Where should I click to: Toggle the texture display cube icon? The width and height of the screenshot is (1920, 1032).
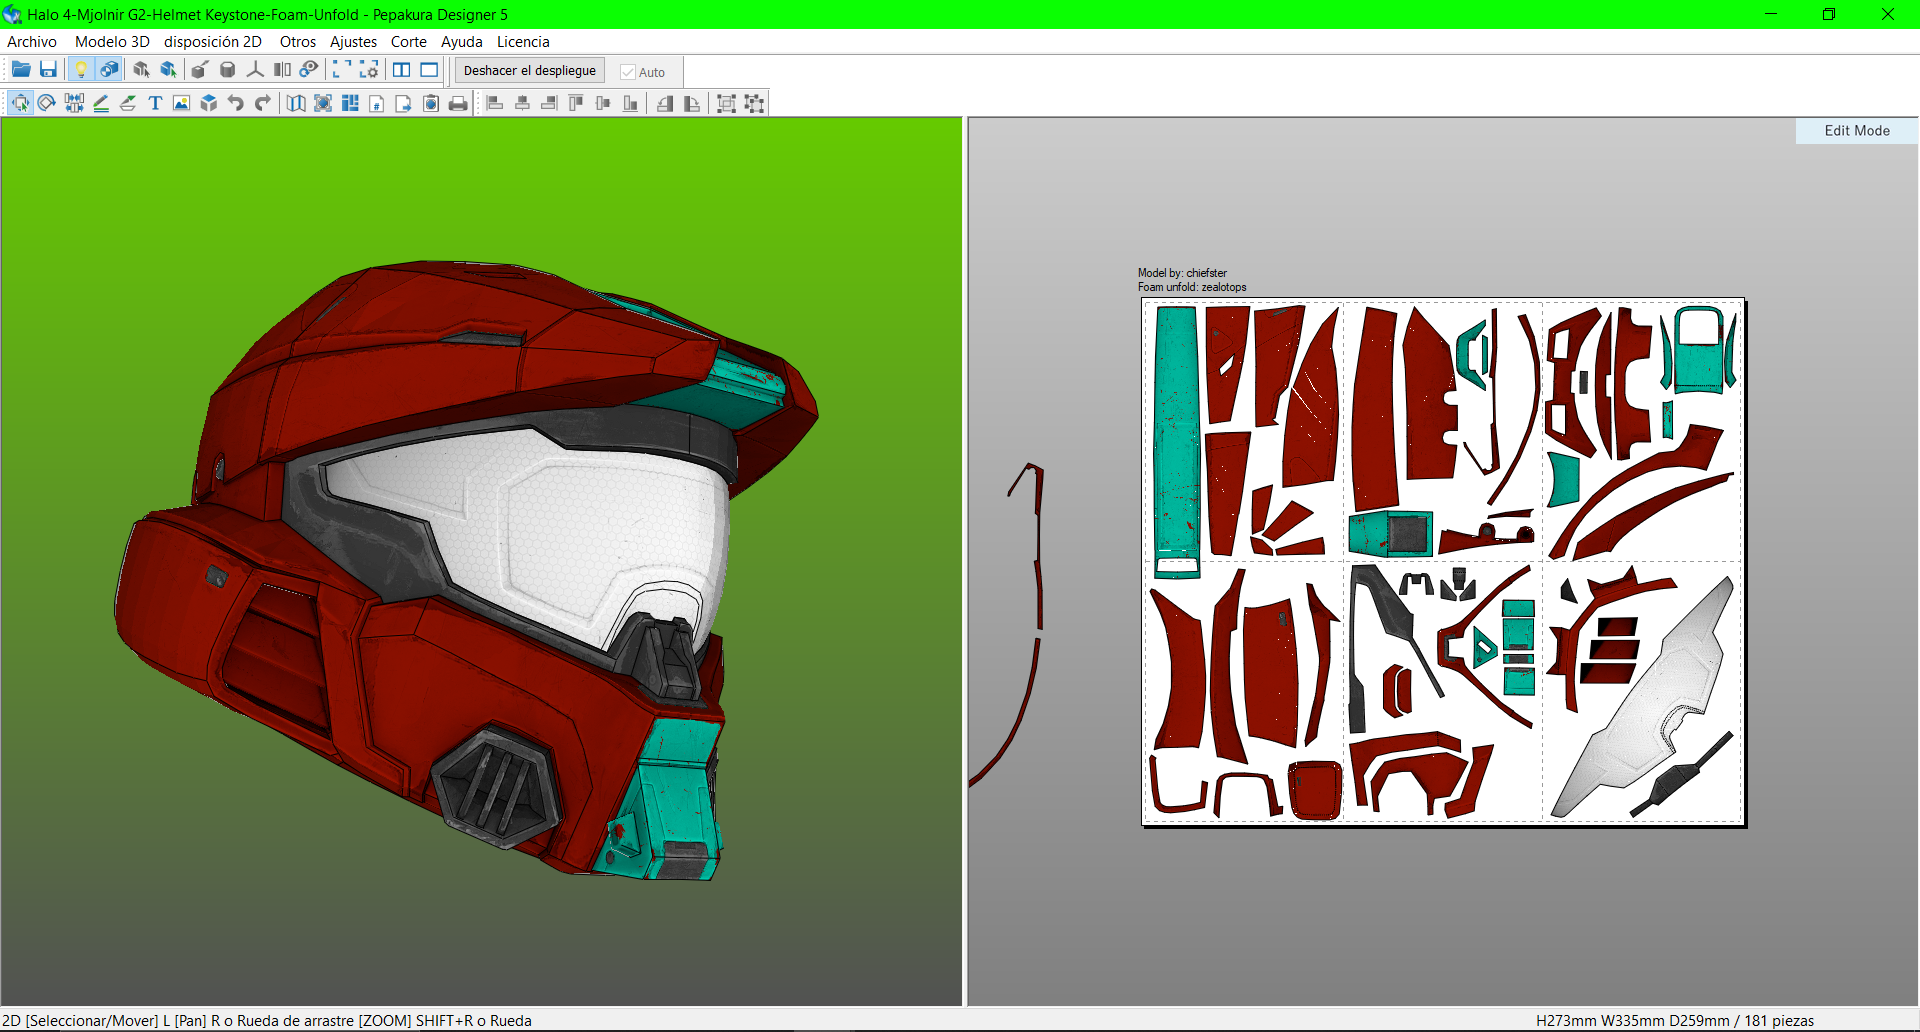tap(109, 70)
